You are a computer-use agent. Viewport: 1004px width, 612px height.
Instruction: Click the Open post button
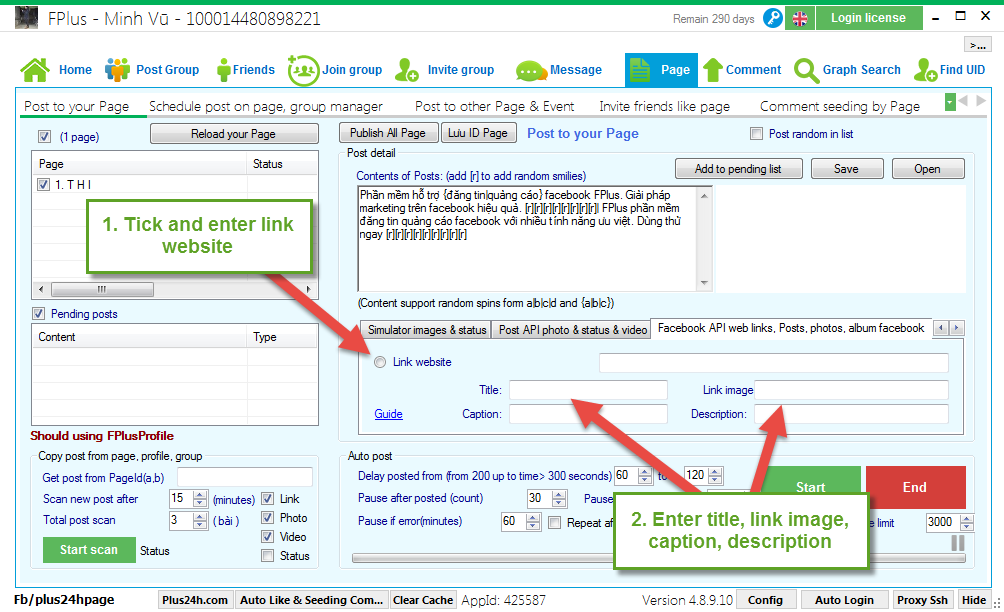pyautogui.click(x=928, y=169)
